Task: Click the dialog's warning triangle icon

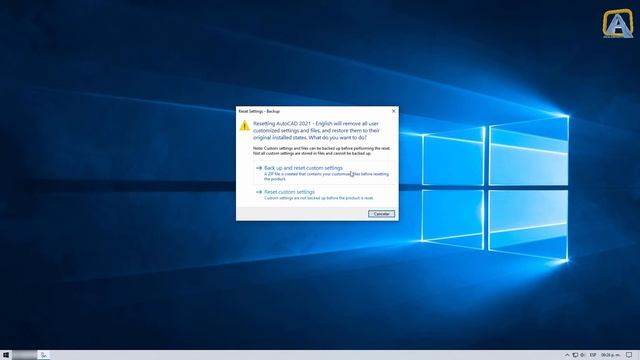Action: pyautogui.click(x=244, y=125)
